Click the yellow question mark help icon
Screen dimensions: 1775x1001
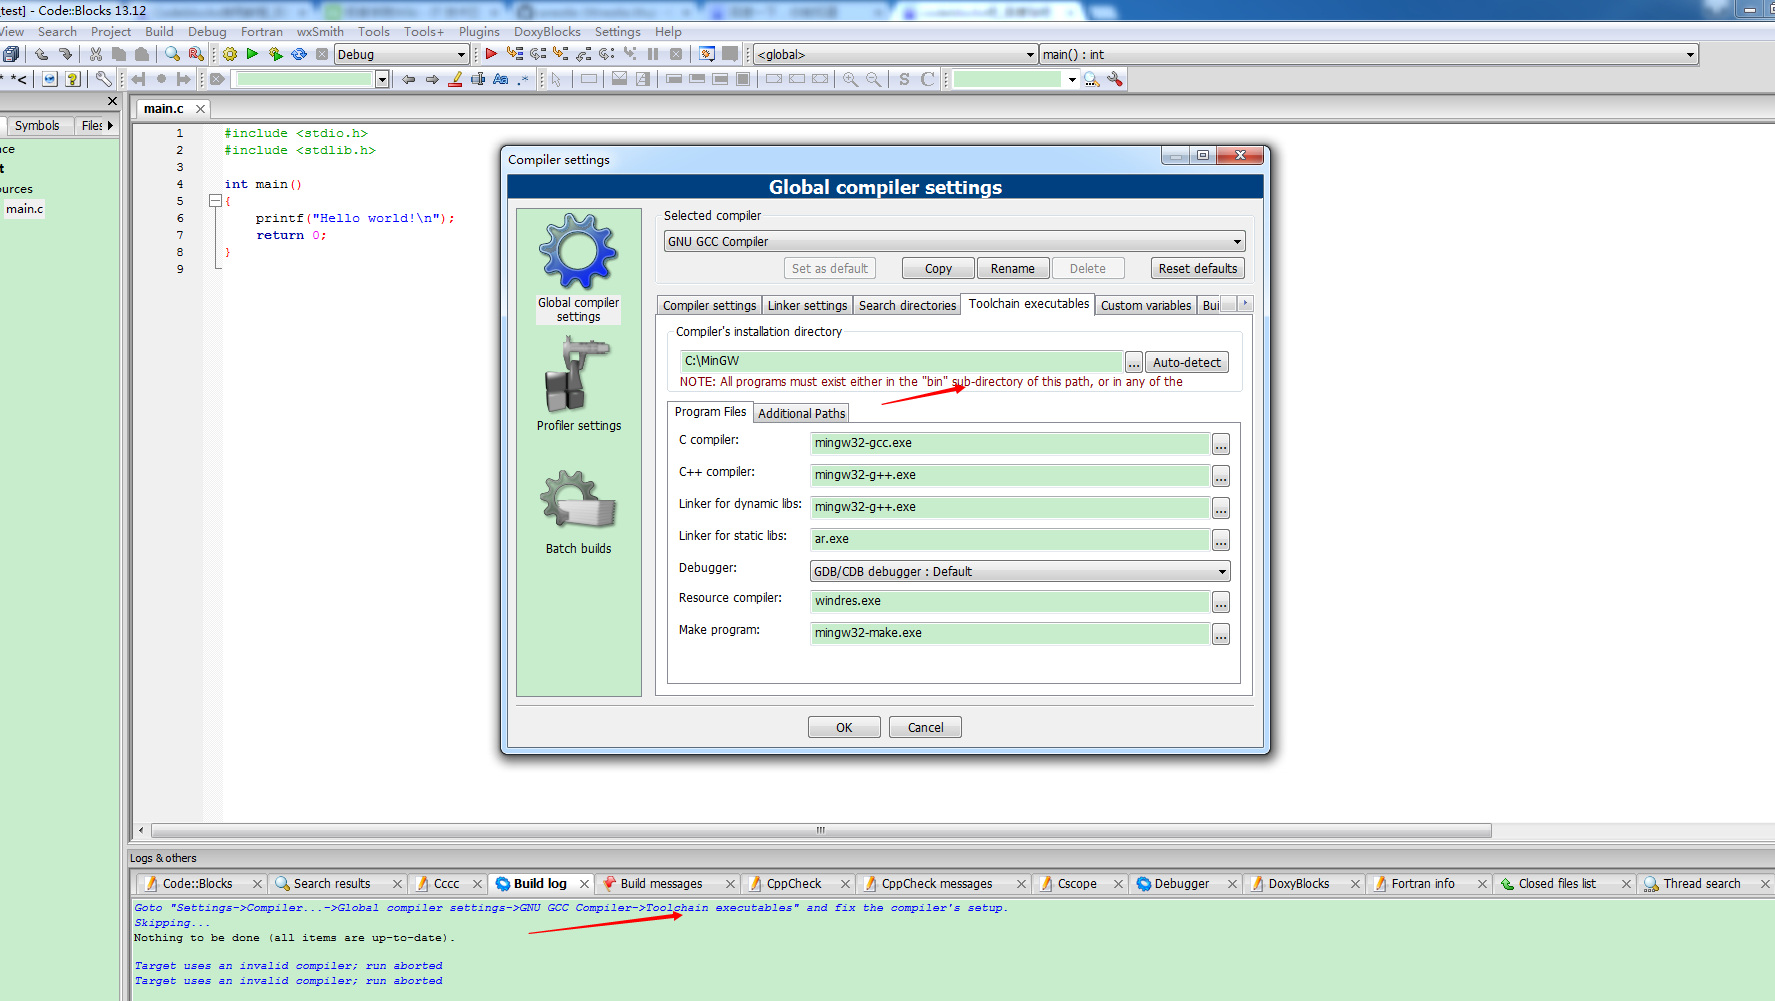(x=72, y=79)
